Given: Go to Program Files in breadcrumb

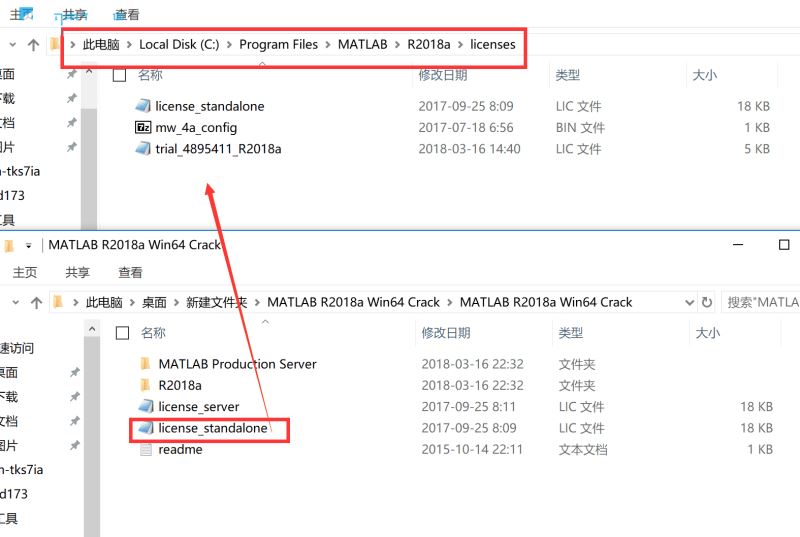Looking at the screenshot, I should click(279, 44).
